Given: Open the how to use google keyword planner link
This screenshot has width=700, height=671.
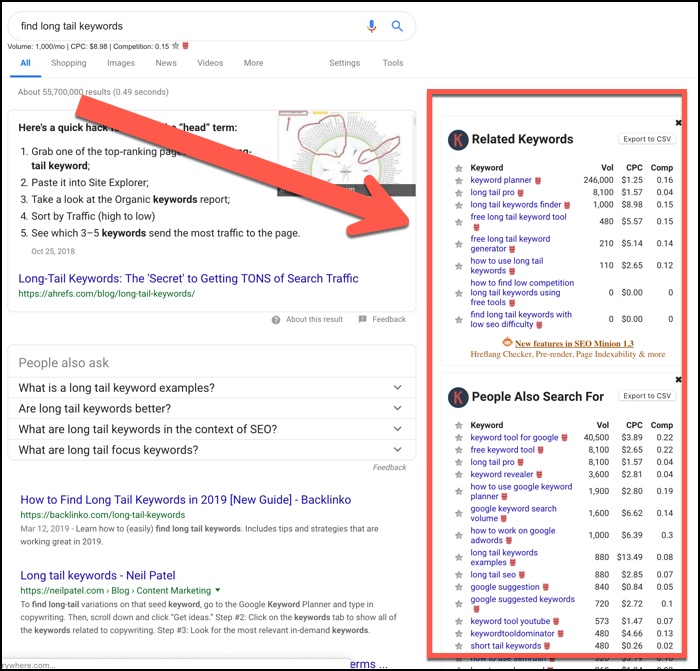Looking at the screenshot, I should 521,491.
